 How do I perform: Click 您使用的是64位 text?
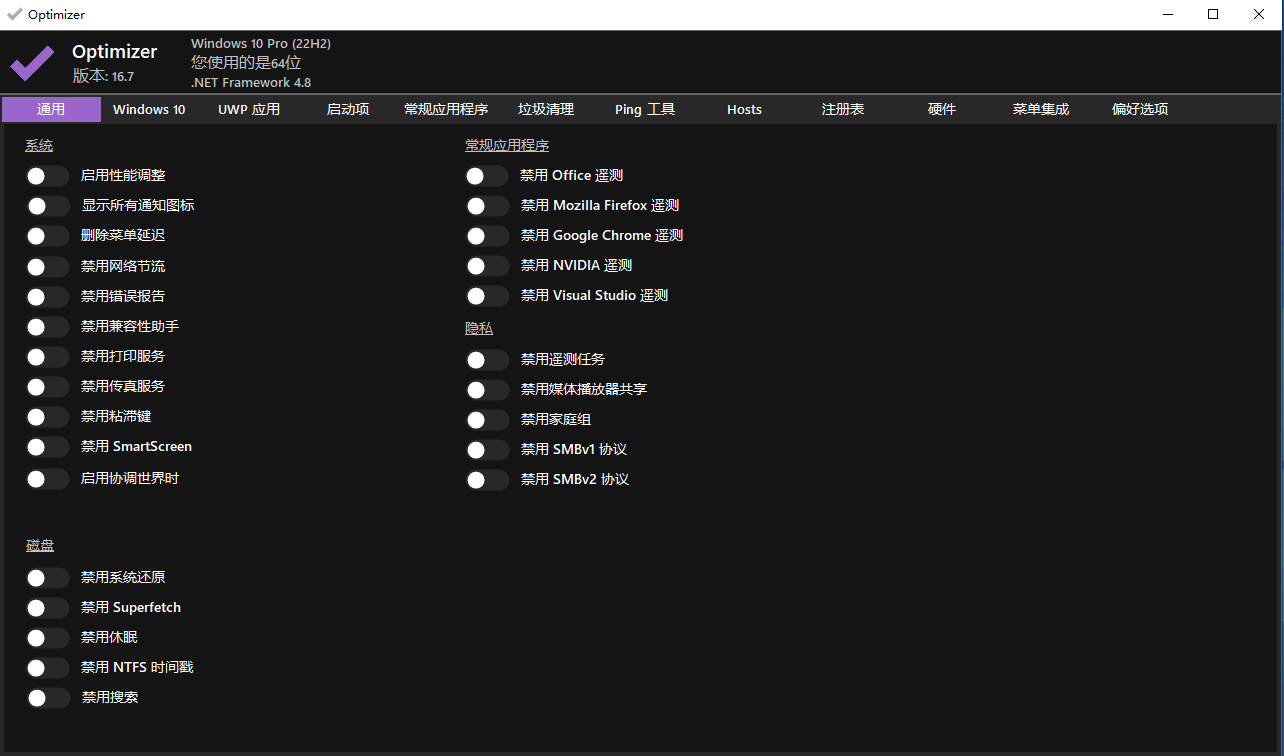(x=246, y=63)
